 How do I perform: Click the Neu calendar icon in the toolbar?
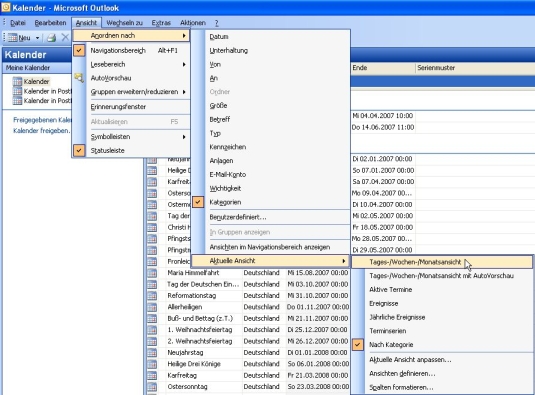tap(13, 38)
